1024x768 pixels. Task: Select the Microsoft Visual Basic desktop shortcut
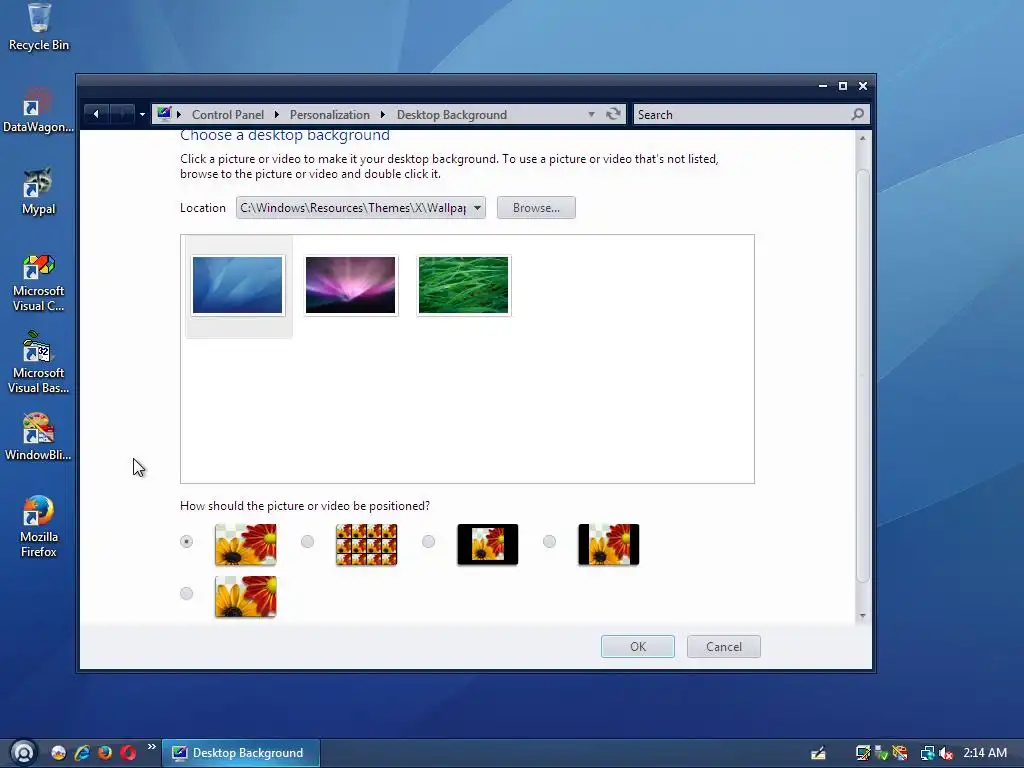[x=38, y=363]
